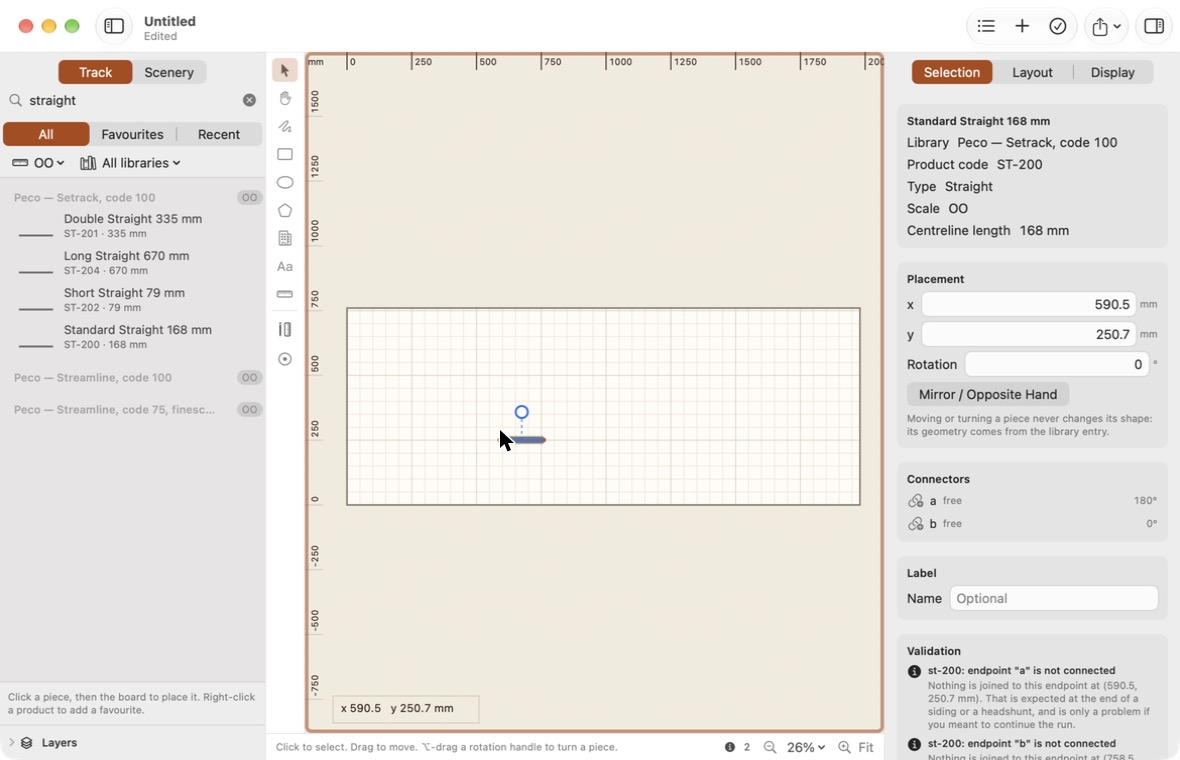Screen dimensions: 1180x760
Task: Select the rectangle shape tool
Action: [284, 154]
